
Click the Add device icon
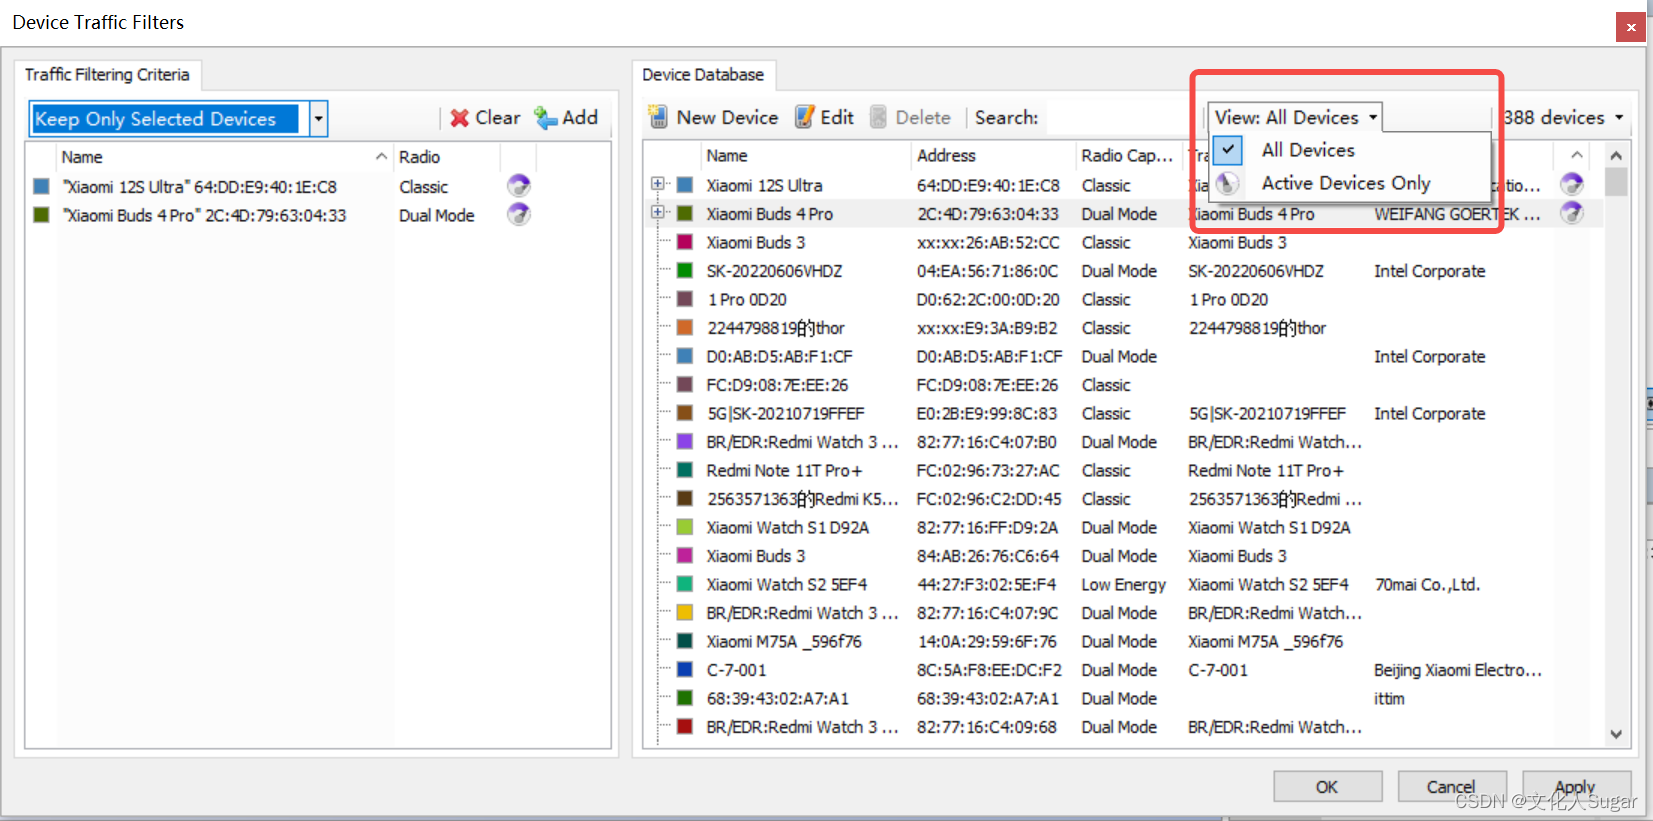coord(545,118)
